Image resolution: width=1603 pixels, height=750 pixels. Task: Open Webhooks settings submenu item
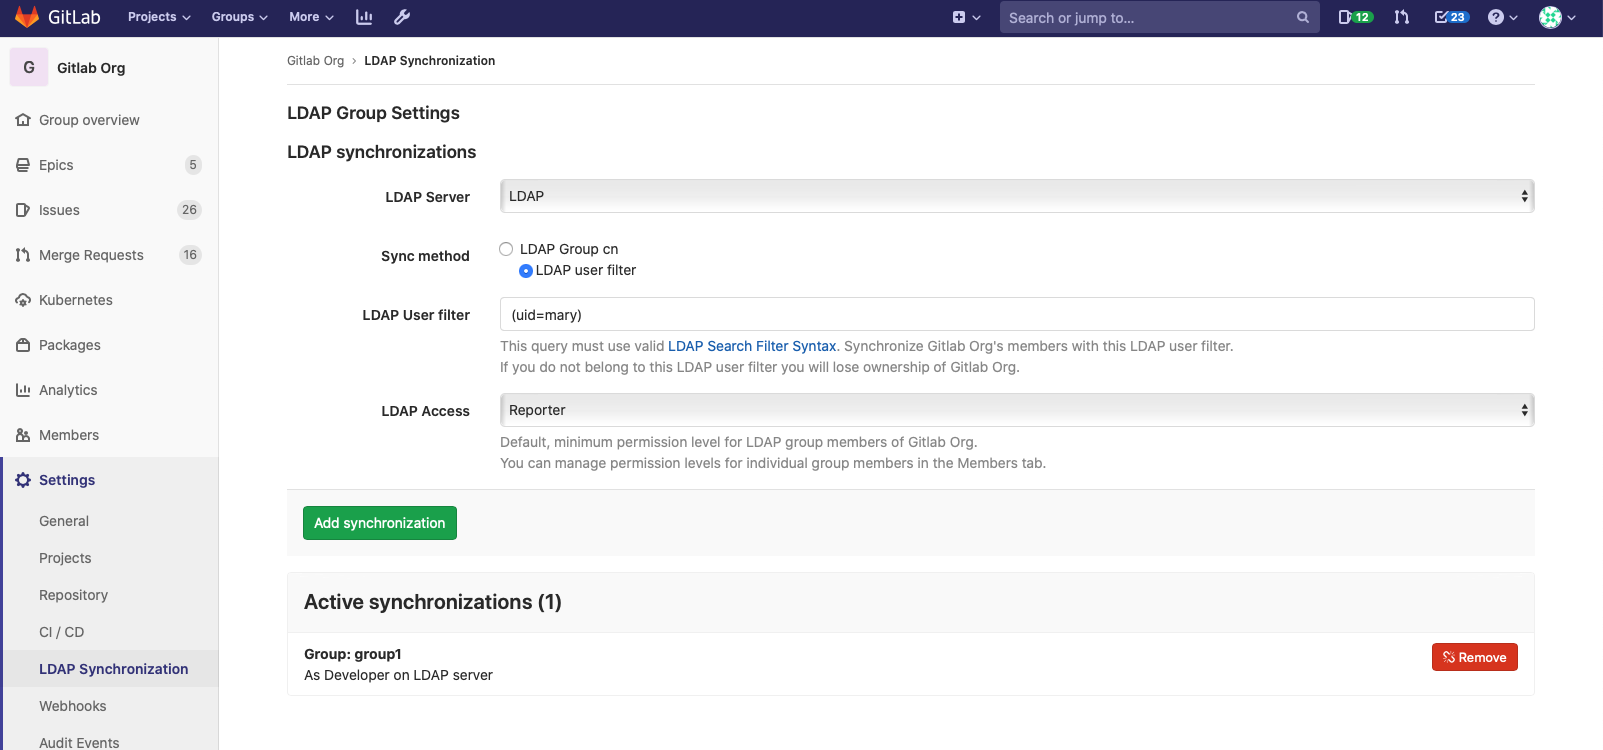click(72, 706)
